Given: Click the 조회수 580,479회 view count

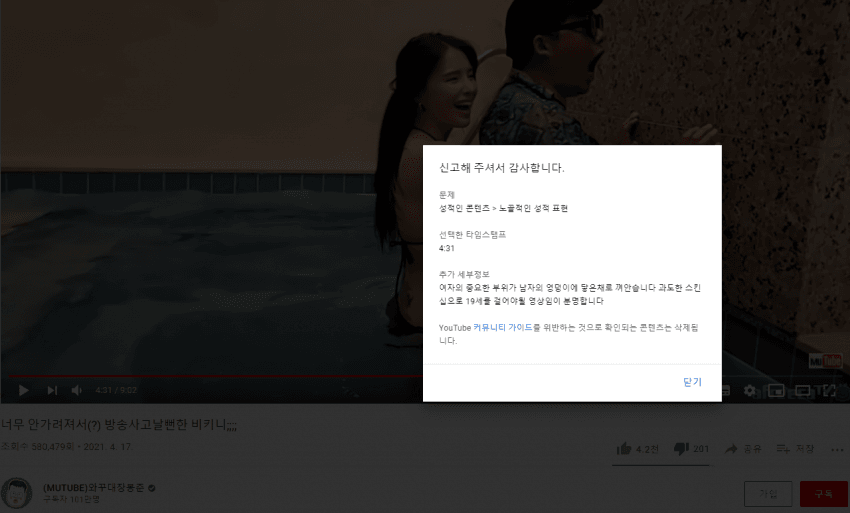Looking at the screenshot, I should [x=37, y=446].
